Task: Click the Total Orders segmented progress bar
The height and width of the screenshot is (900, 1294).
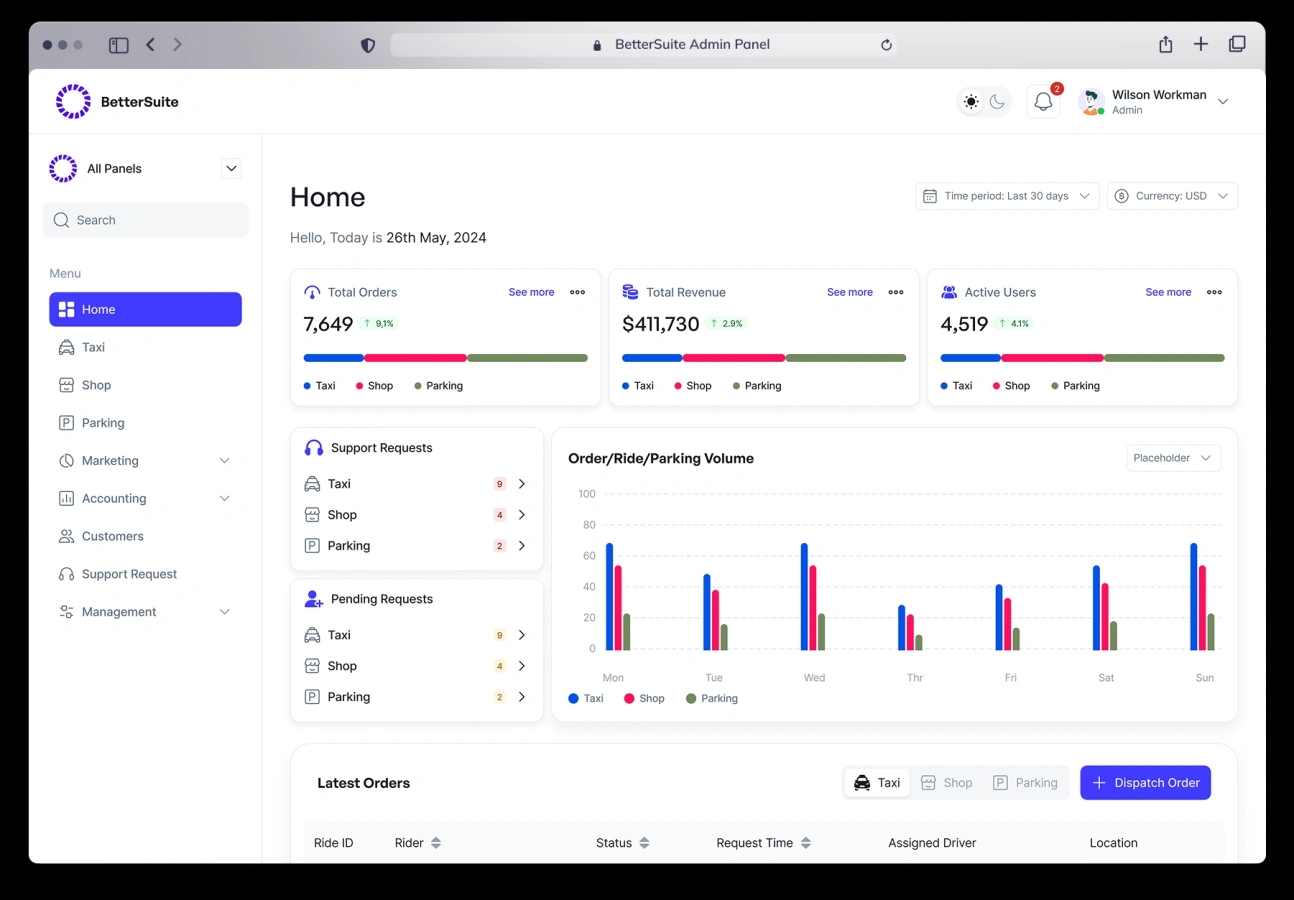Action: (445, 358)
